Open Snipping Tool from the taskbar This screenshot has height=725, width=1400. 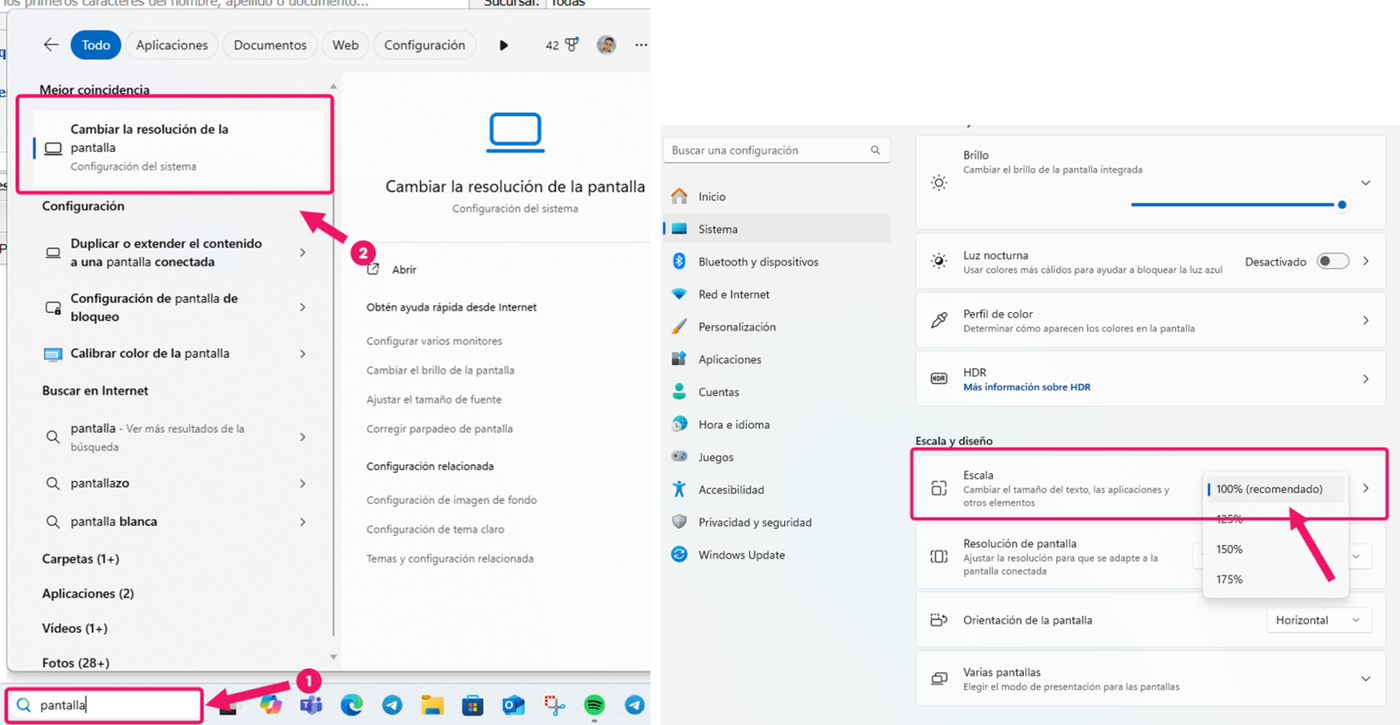554,705
